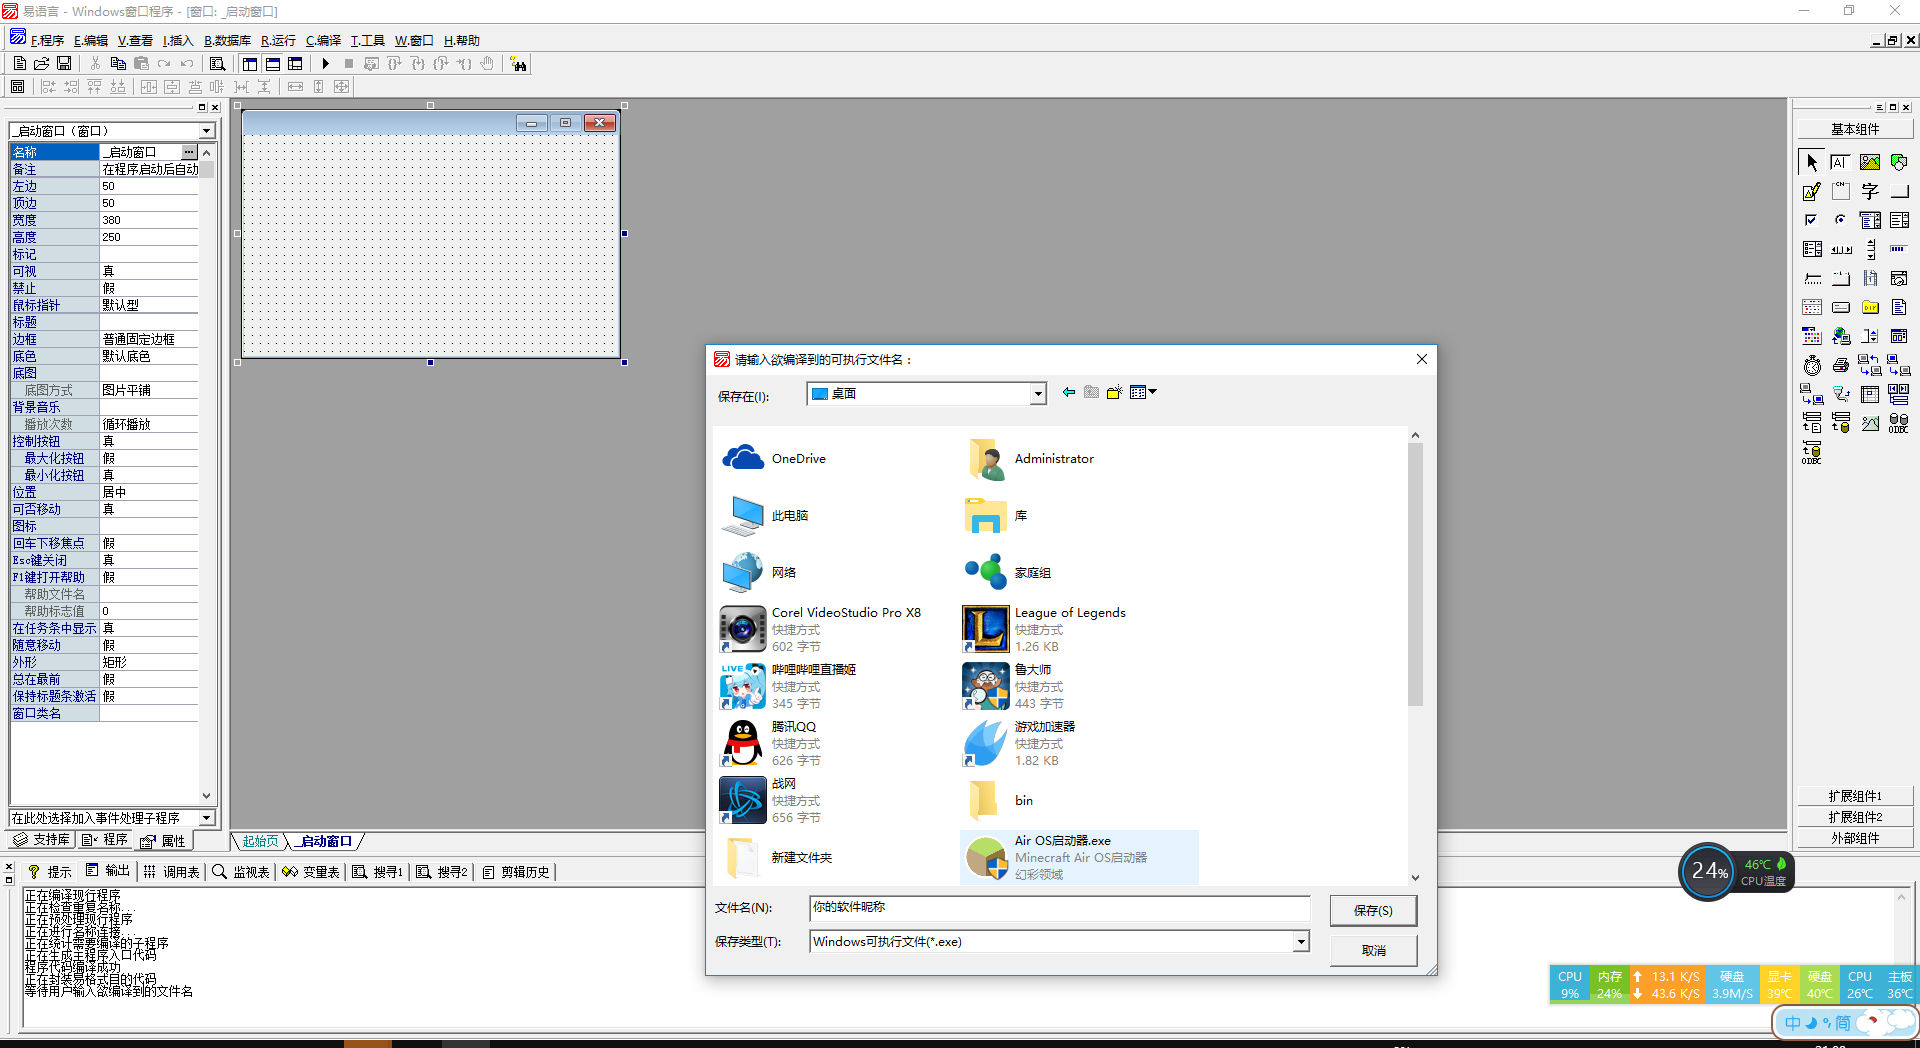Select the Air OS启动器.exe file
The width and height of the screenshot is (1920, 1048).
pyautogui.click(x=1079, y=857)
